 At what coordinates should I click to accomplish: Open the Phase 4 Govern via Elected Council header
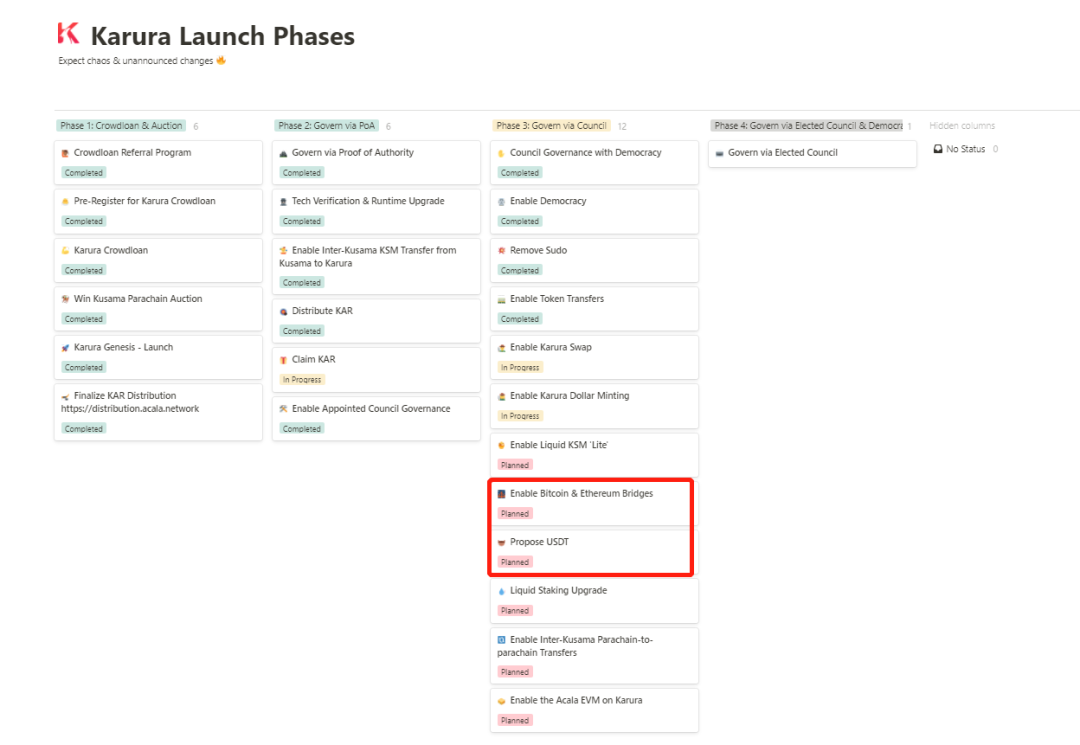point(806,126)
